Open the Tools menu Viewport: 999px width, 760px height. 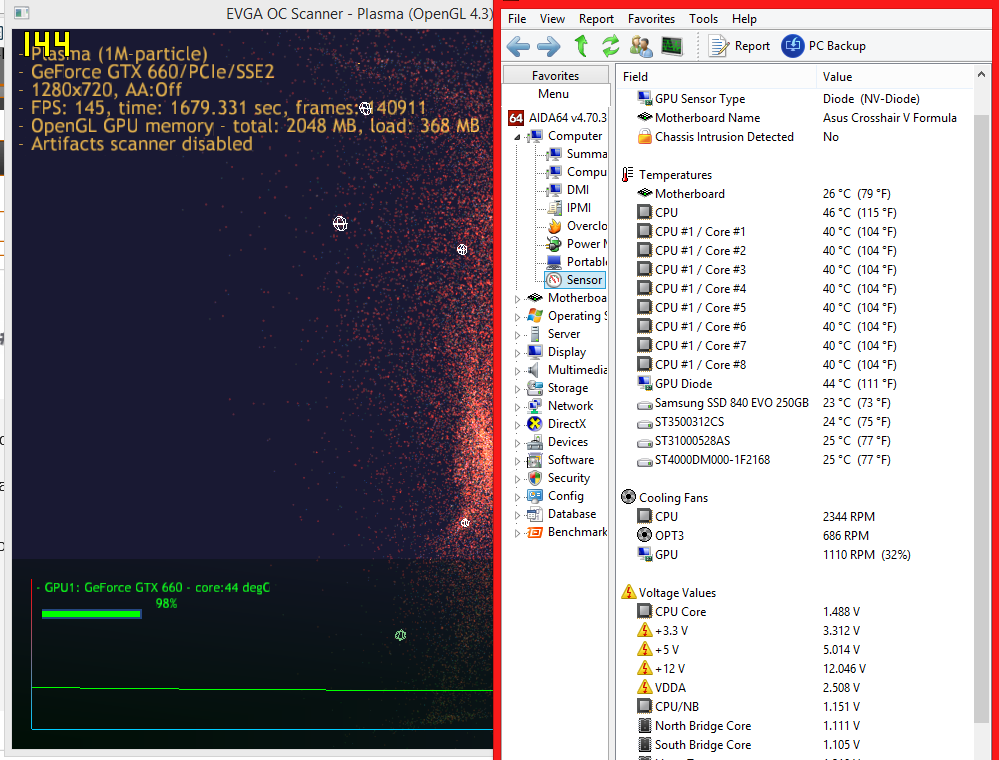click(703, 19)
